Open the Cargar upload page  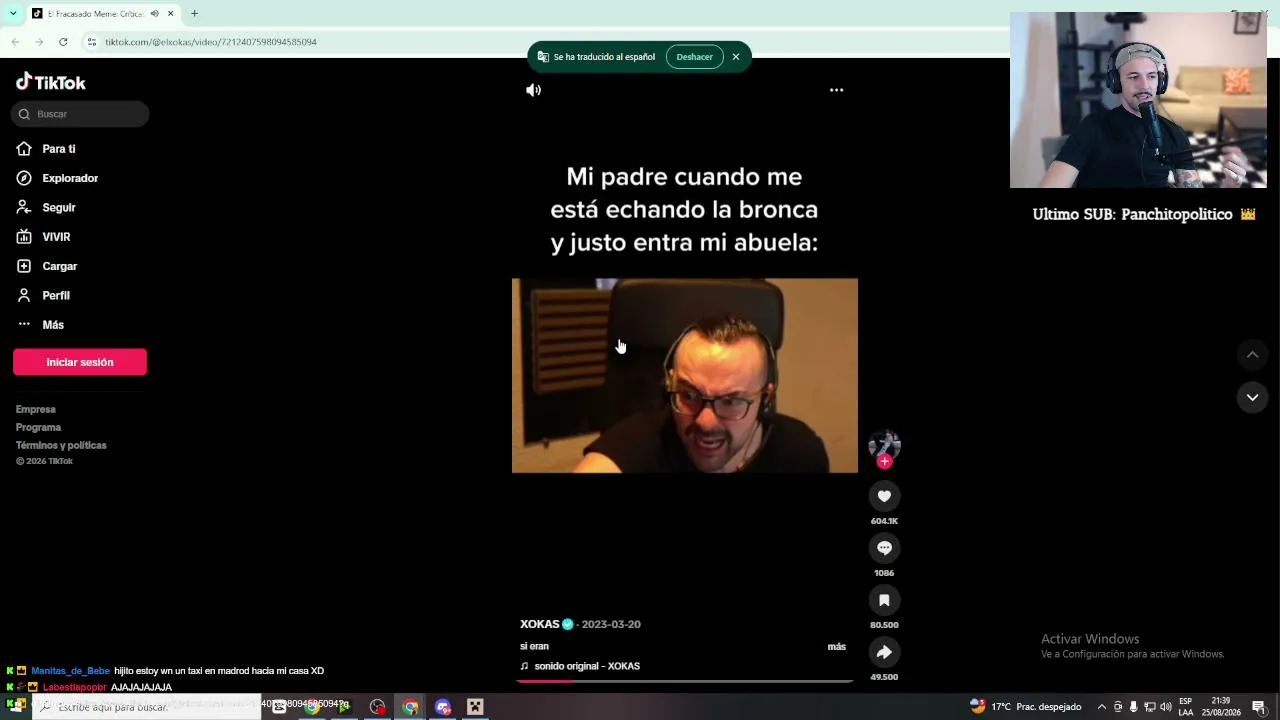(x=47, y=266)
